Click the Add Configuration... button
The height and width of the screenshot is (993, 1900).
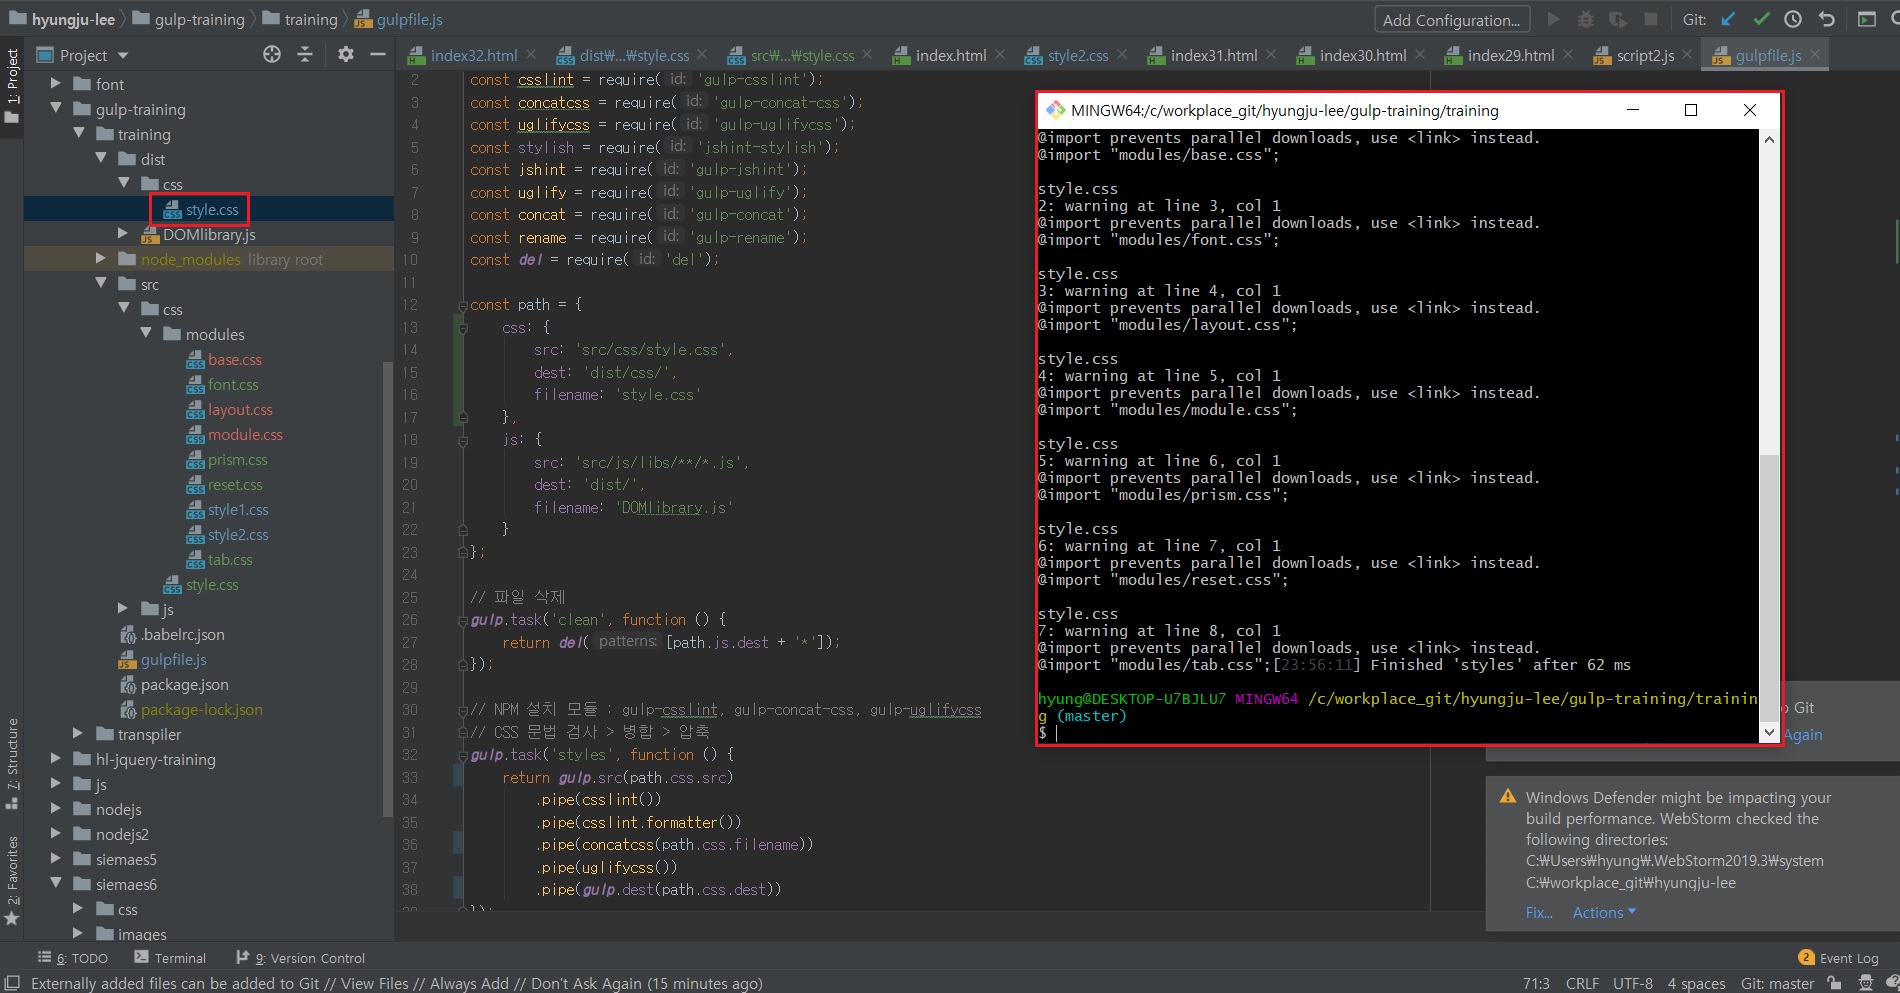click(x=1451, y=20)
